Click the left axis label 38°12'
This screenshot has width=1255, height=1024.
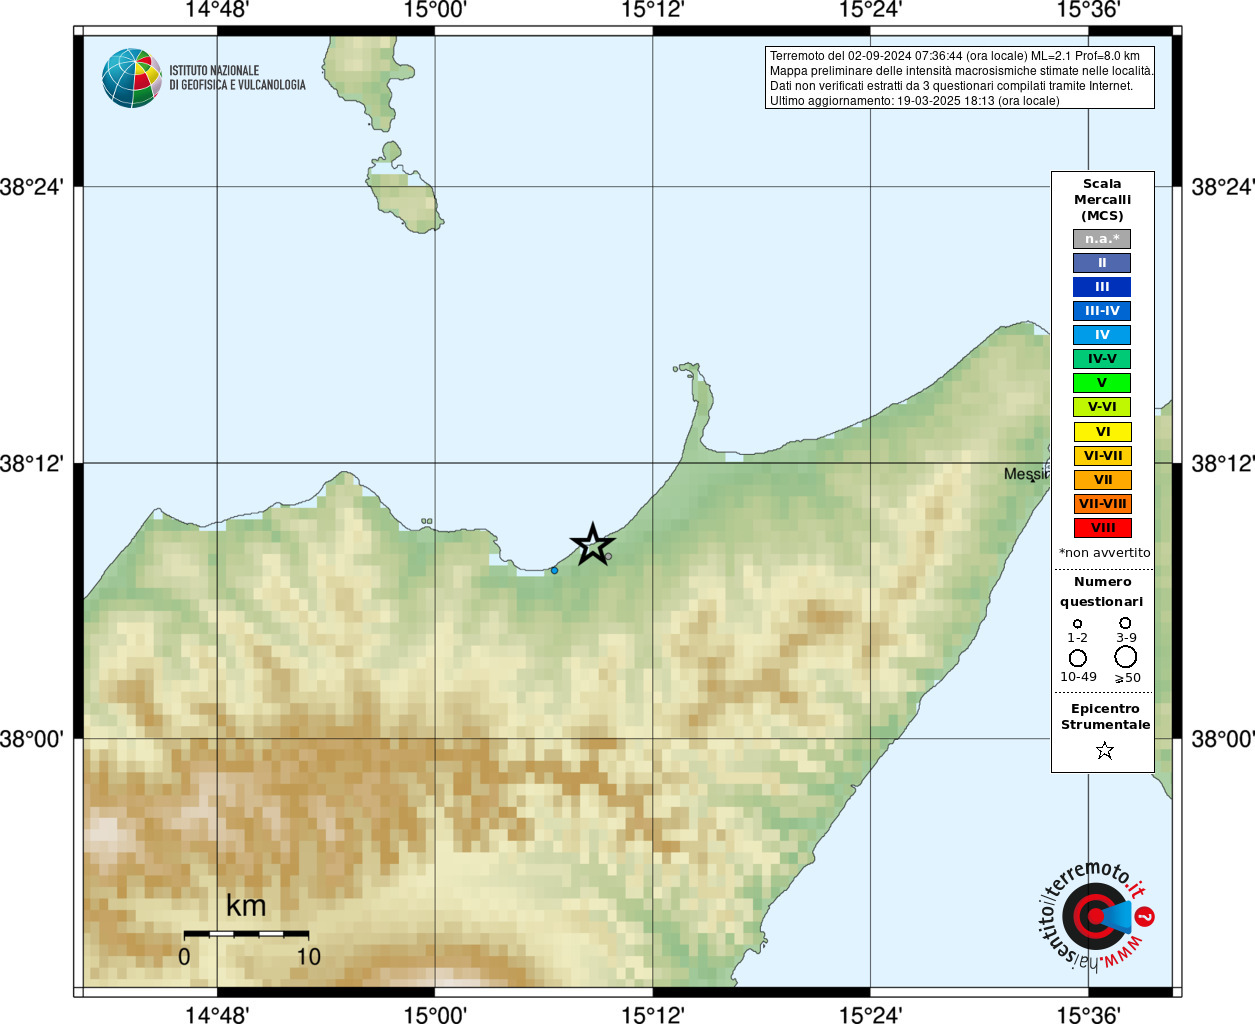32,463
